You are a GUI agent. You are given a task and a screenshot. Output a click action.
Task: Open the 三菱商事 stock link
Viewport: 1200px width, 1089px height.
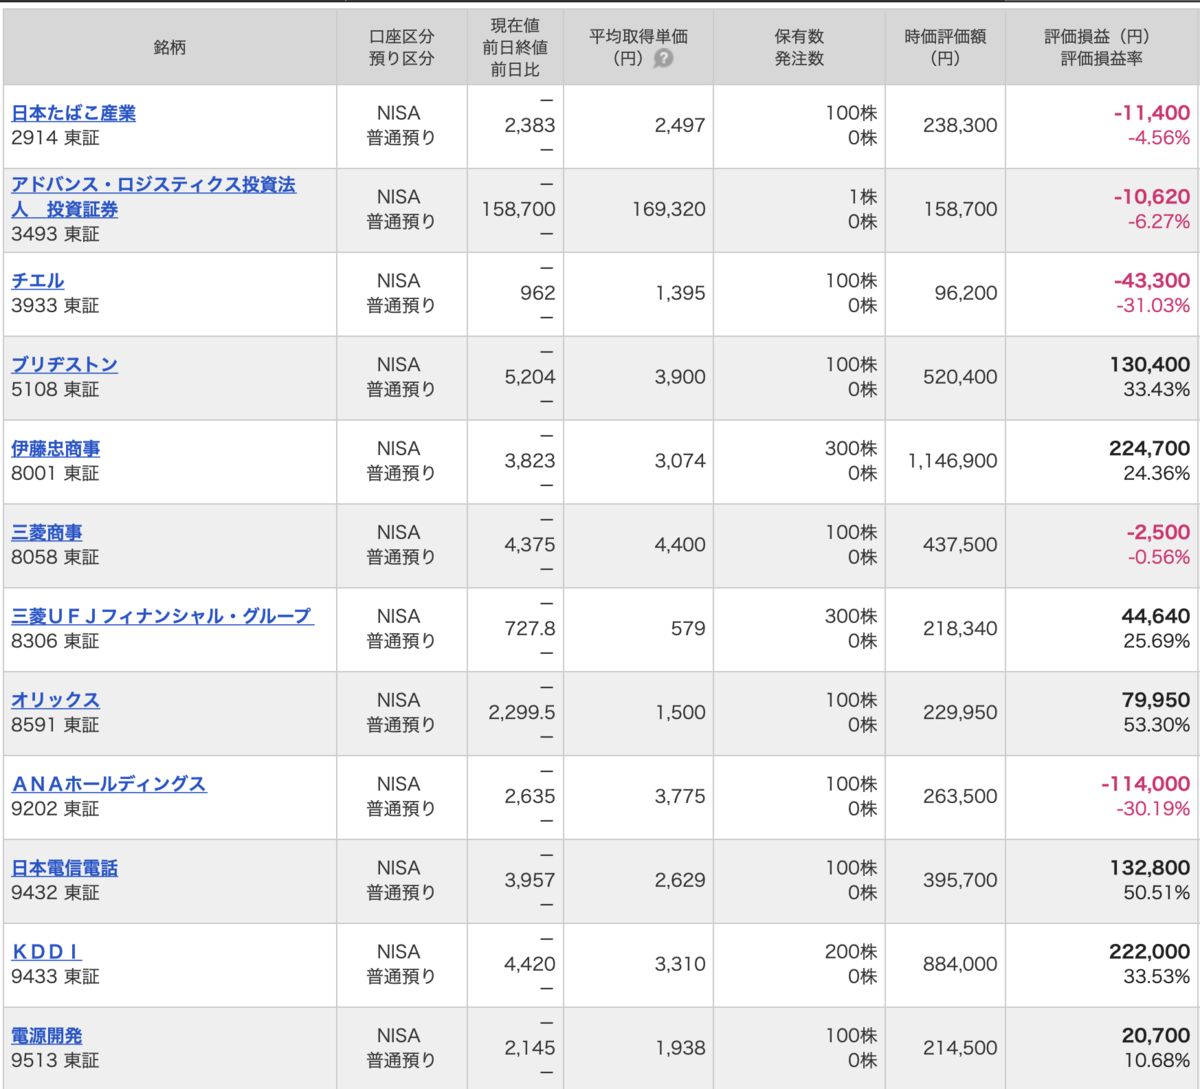(46, 533)
